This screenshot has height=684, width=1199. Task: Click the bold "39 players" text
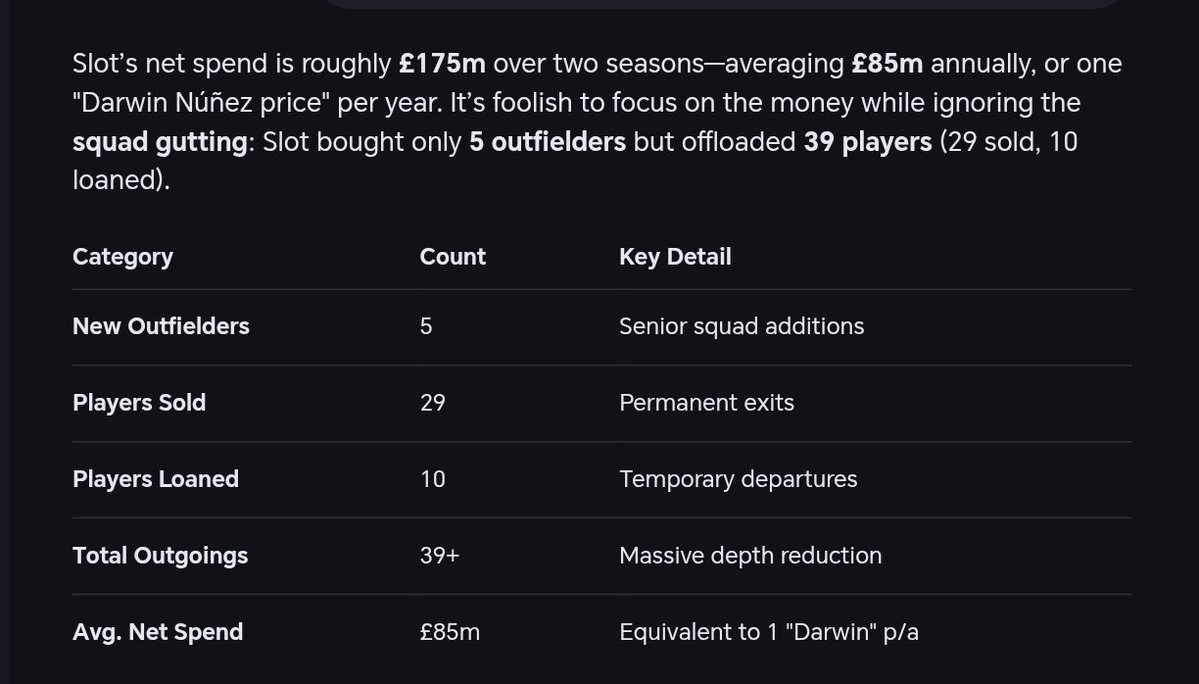click(x=867, y=142)
